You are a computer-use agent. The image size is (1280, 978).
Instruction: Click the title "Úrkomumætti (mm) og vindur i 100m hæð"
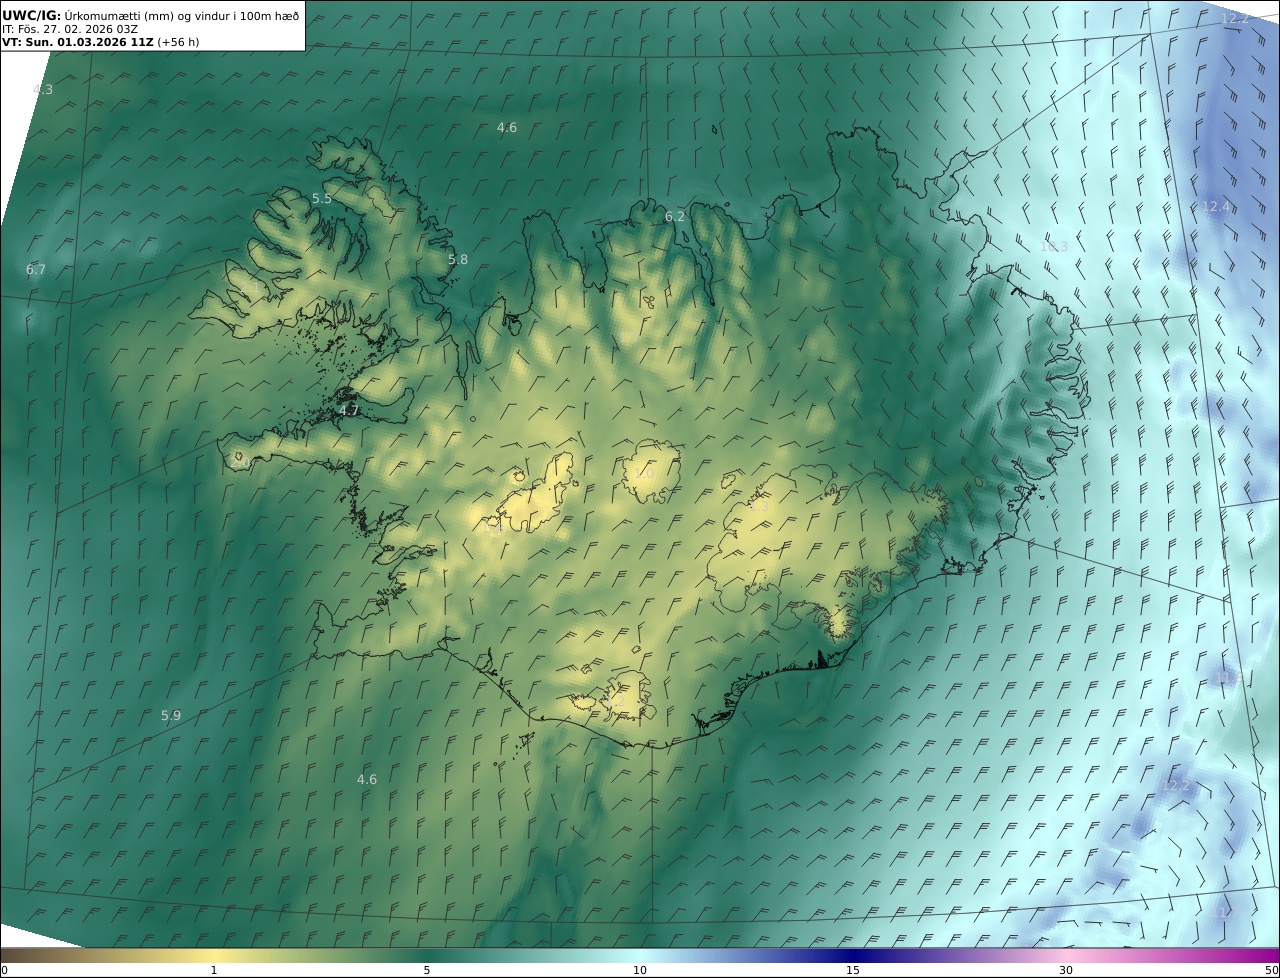click(x=181, y=15)
